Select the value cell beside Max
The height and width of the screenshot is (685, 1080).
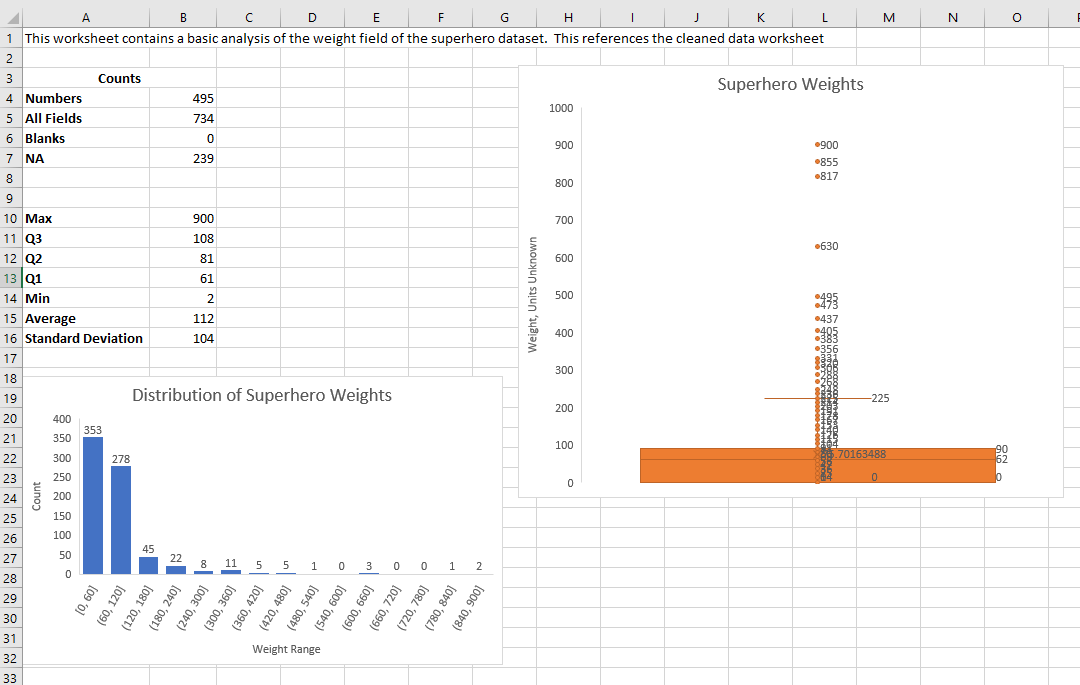tap(183, 218)
